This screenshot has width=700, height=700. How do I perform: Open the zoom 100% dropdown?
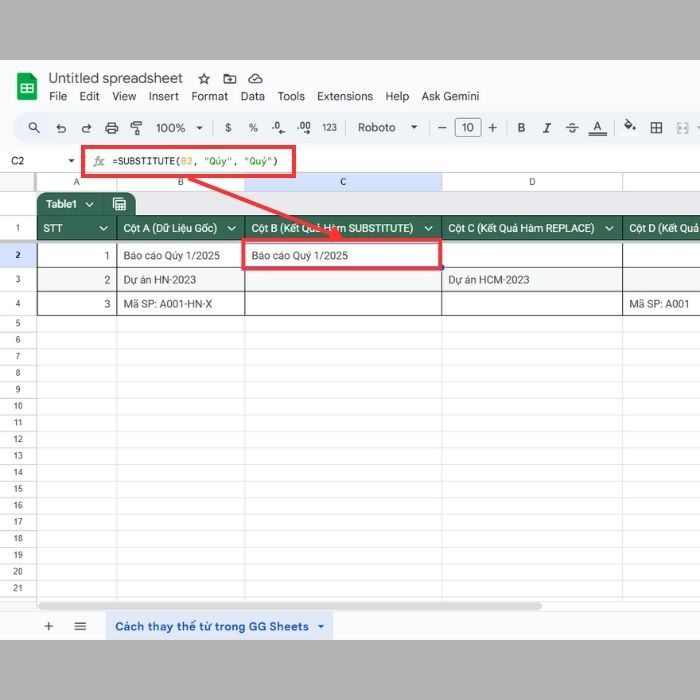(x=179, y=128)
